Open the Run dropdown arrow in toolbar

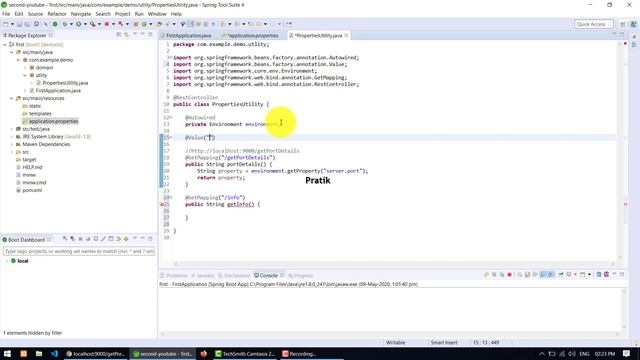pyautogui.click(x=85, y=24)
